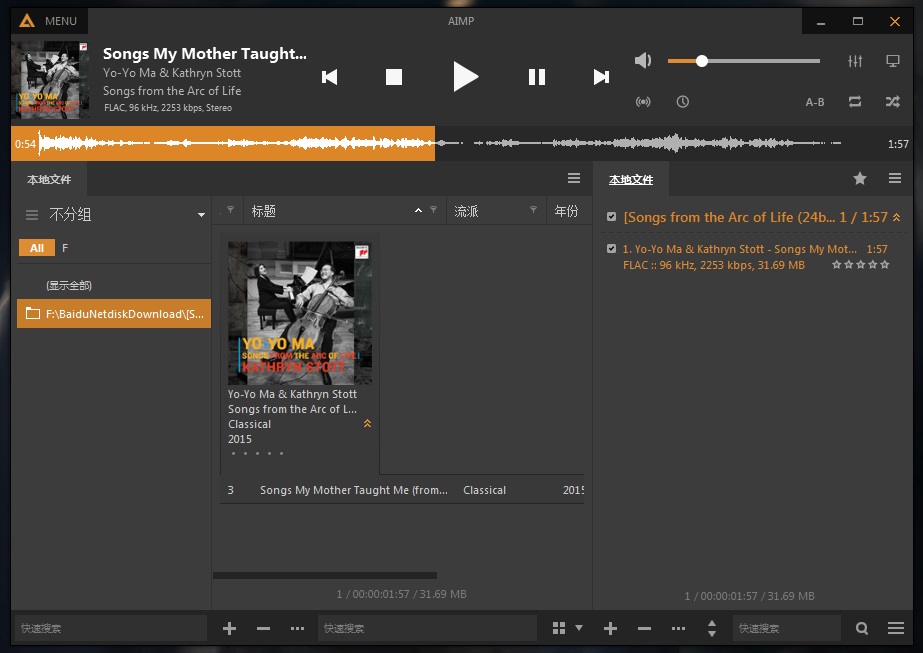
Task: Skip to the next track
Action: (x=601, y=77)
